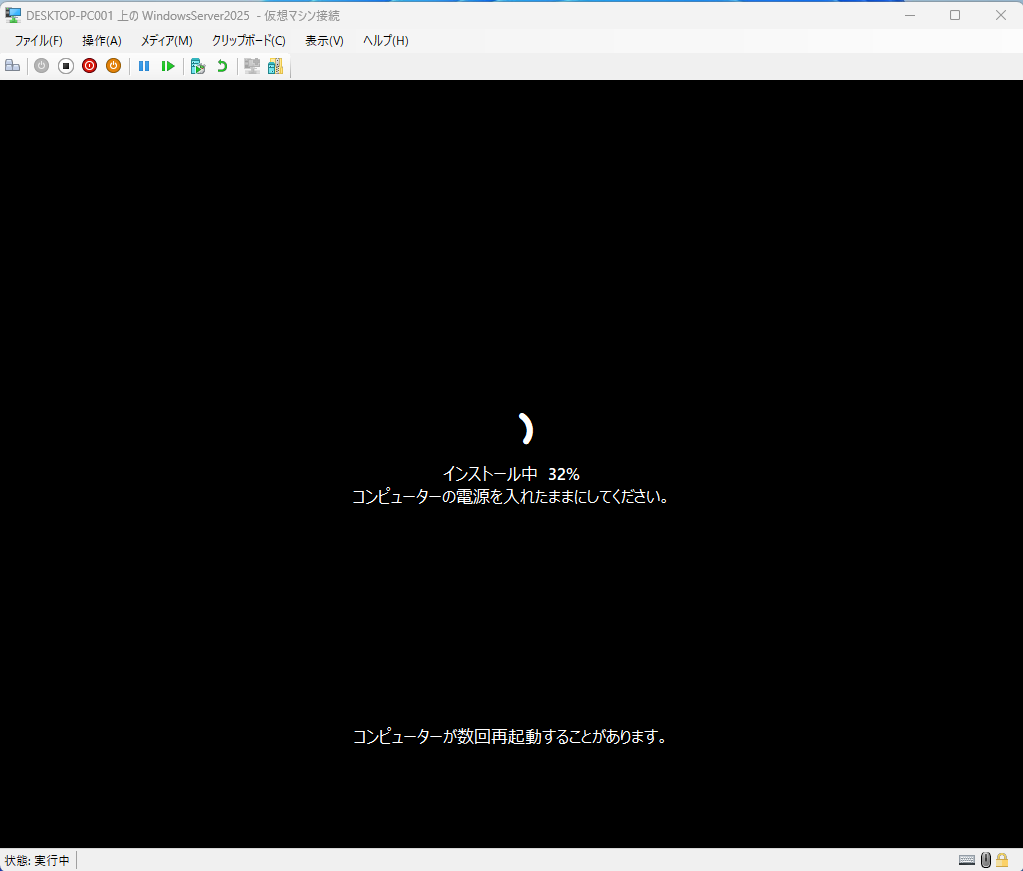Revert the VM using the green curved arrow icon
Screen dimensions: 1023x871
click(222, 66)
